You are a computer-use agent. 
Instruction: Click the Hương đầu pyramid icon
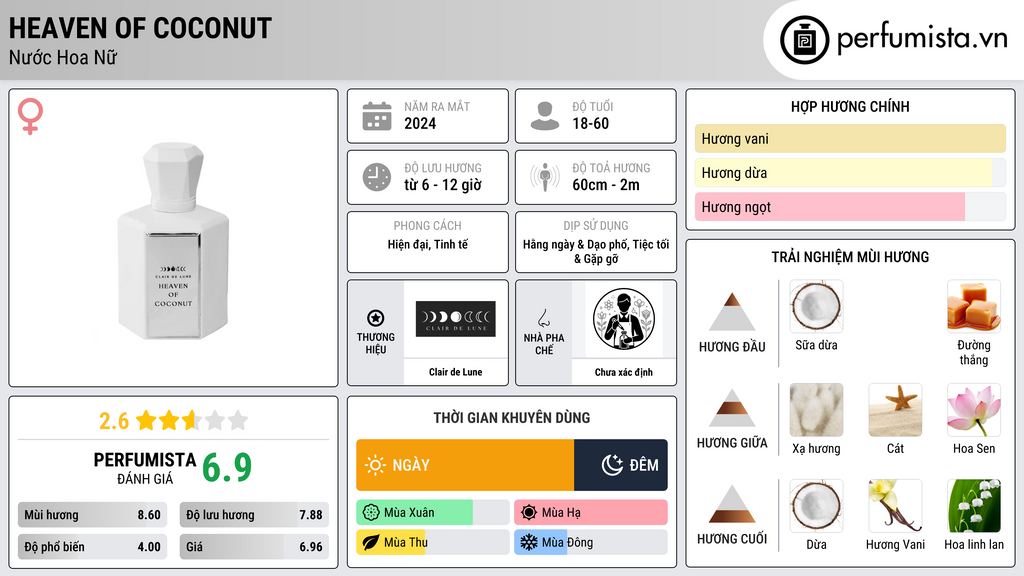coord(732,312)
